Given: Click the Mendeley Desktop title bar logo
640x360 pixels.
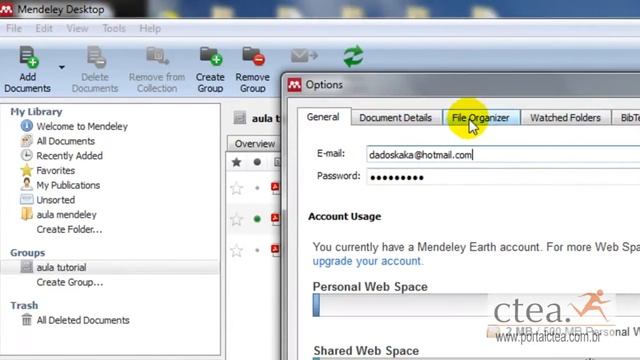Looking at the screenshot, I should [6, 9].
